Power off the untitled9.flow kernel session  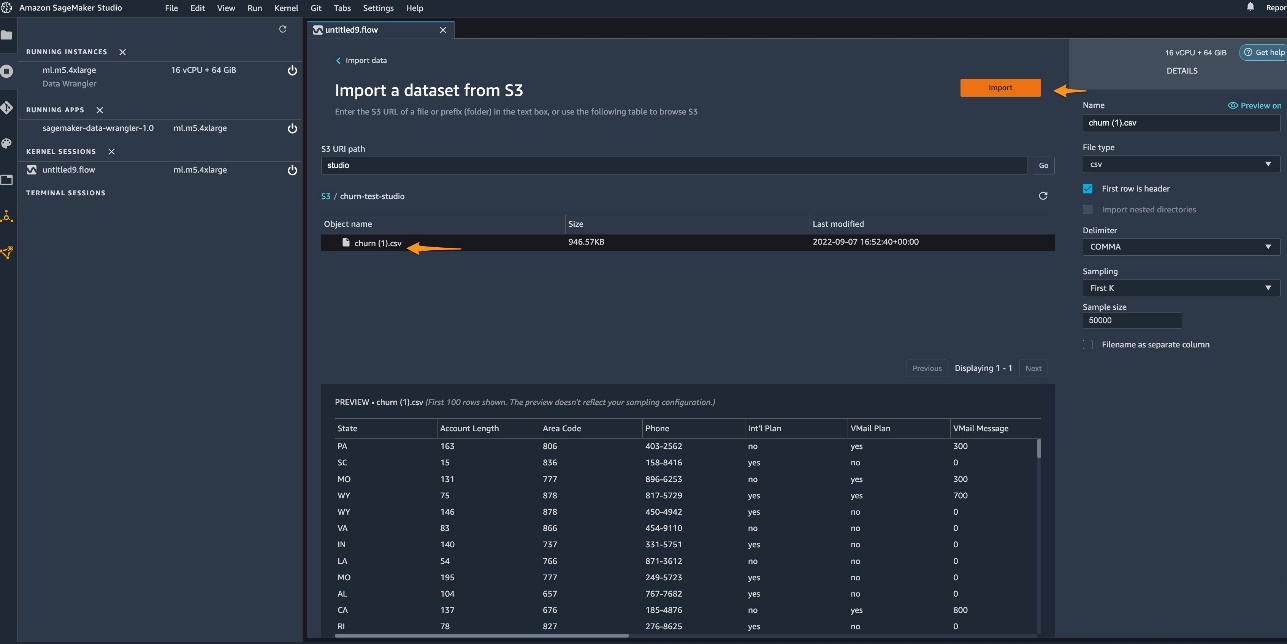coord(292,170)
